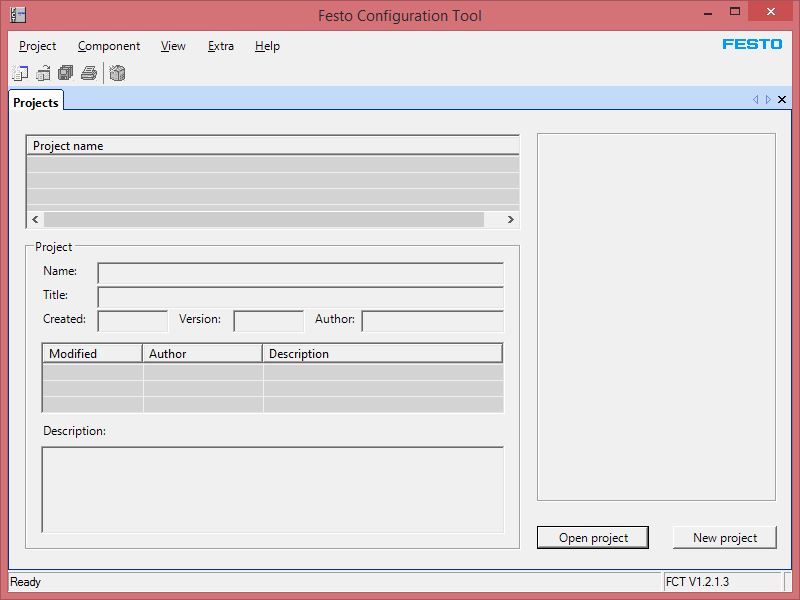The height and width of the screenshot is (600, 800).
Task: Click the Version input field
Action: (268, 321)
